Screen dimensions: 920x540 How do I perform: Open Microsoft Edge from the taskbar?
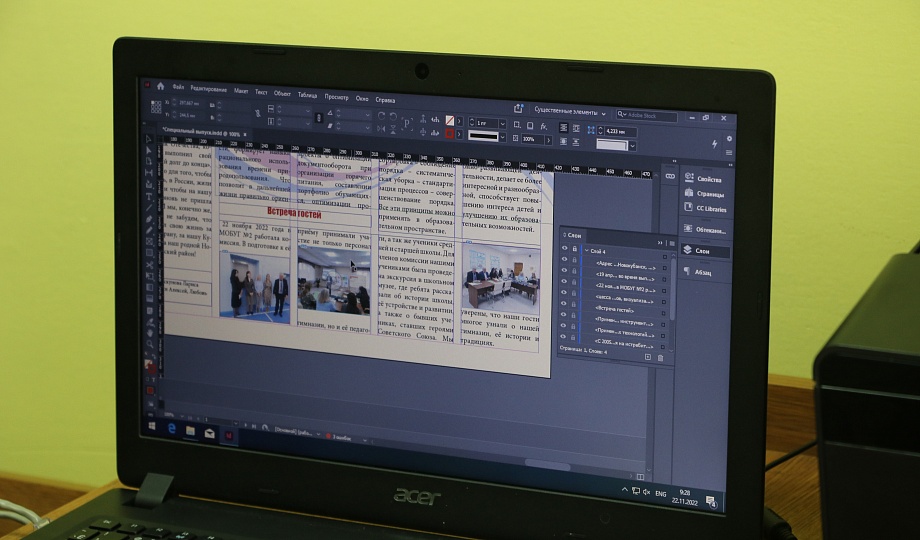(x=172, y=427)
